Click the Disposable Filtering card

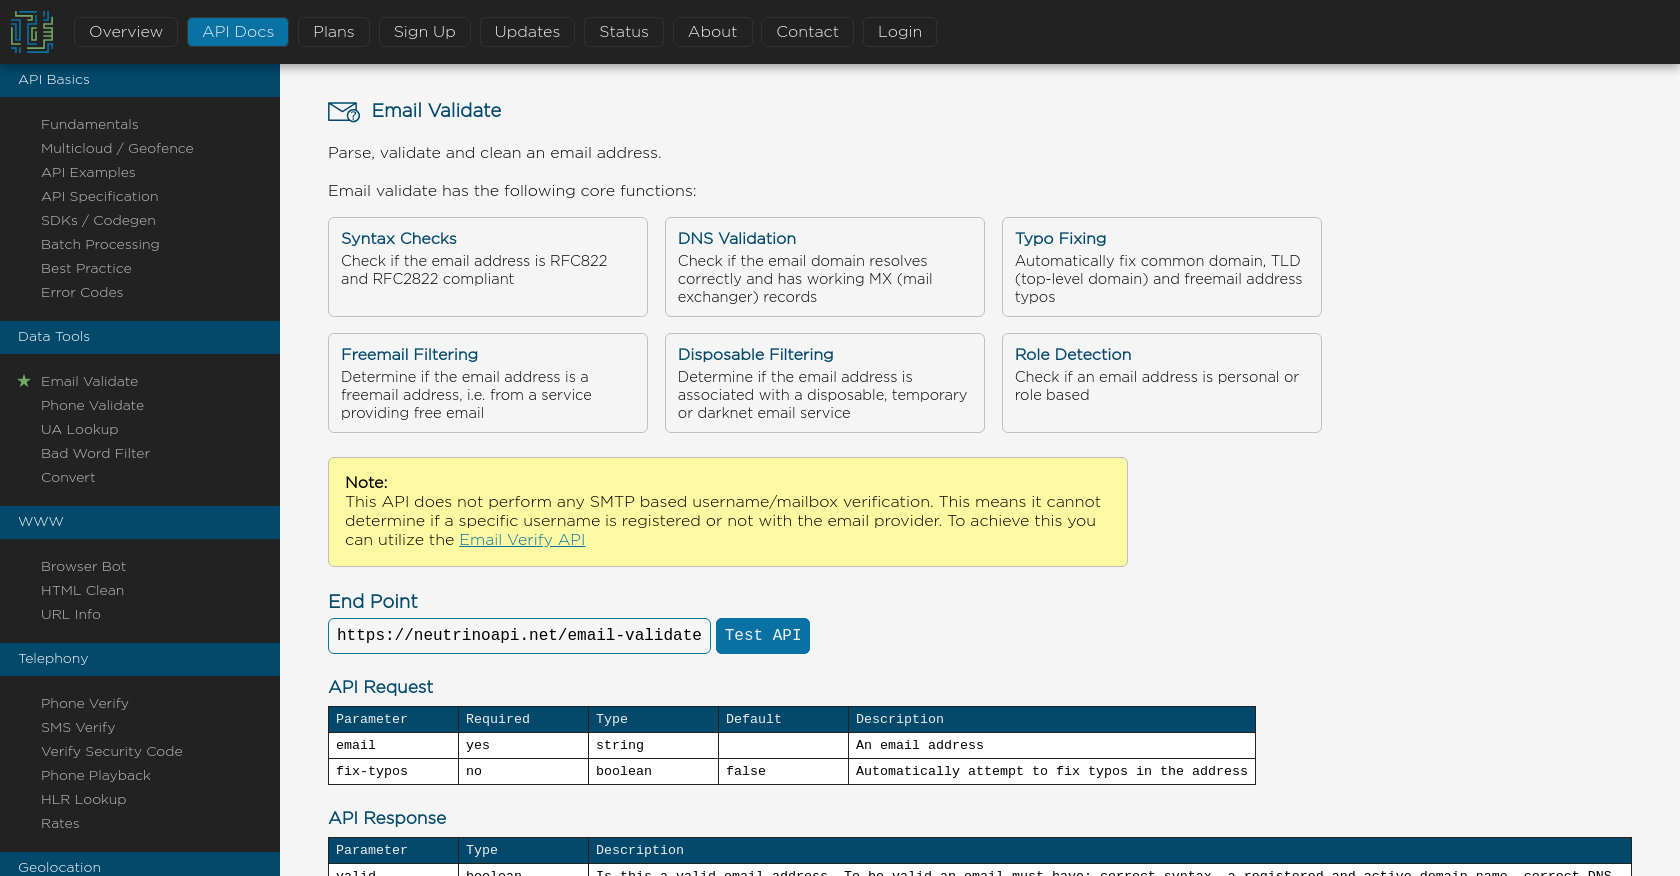[x=825, y=383]
